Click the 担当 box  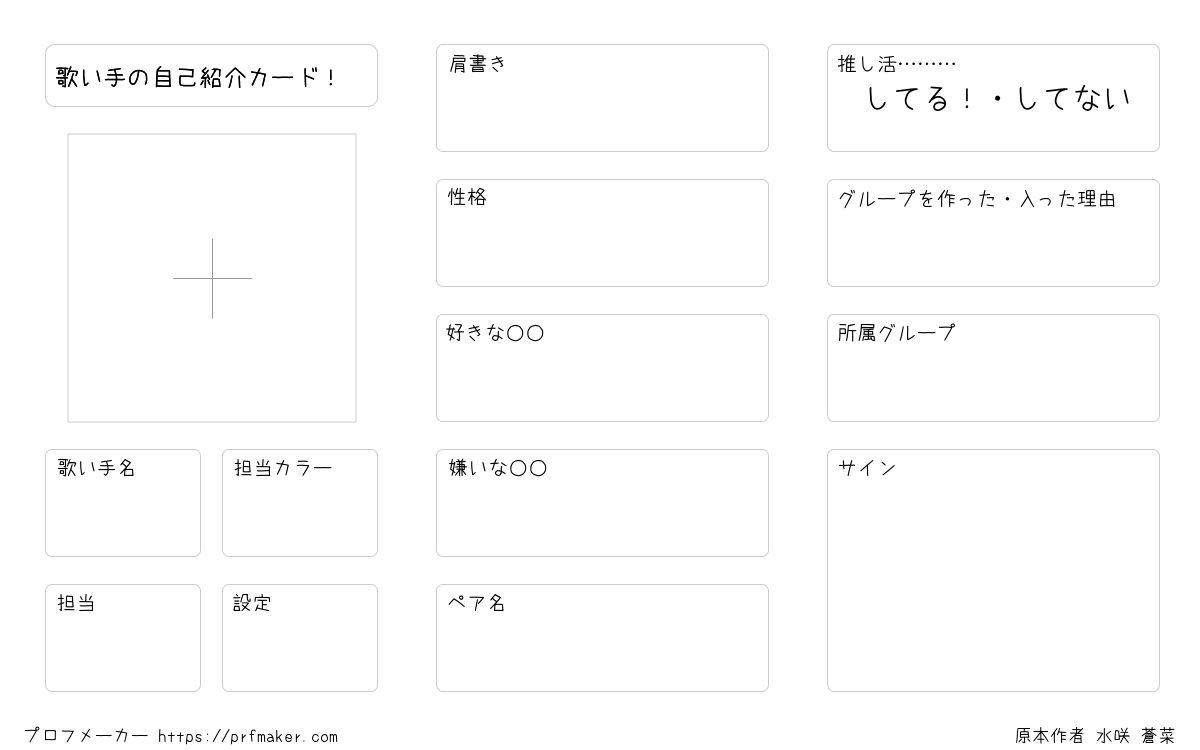point(123,638)
